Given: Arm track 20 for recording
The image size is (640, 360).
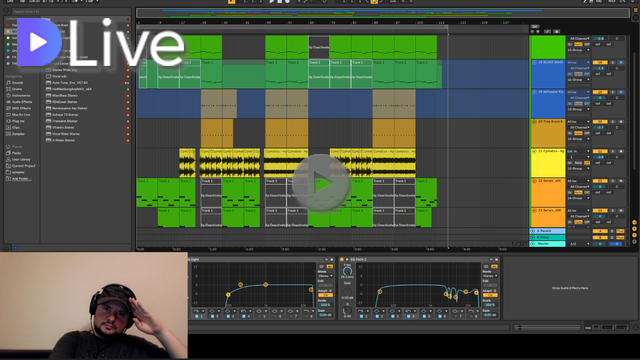Looking at the screenshot, I should 621,122.
